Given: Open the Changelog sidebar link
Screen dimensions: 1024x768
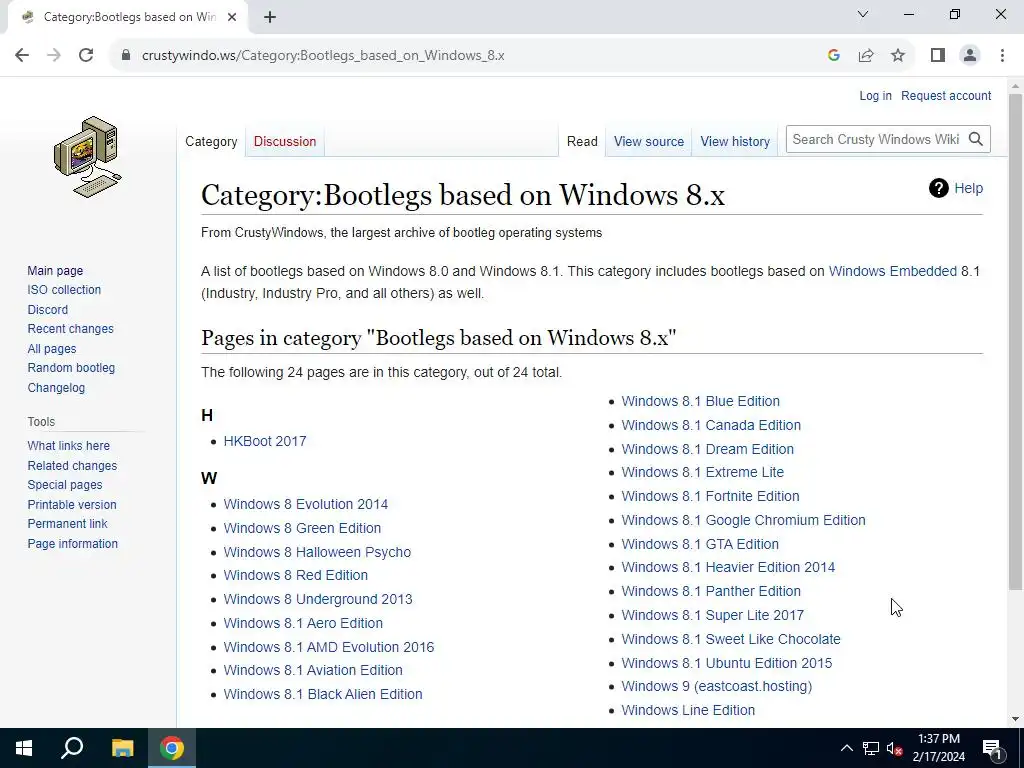Looking at the screenshot, I should (56, 387).
